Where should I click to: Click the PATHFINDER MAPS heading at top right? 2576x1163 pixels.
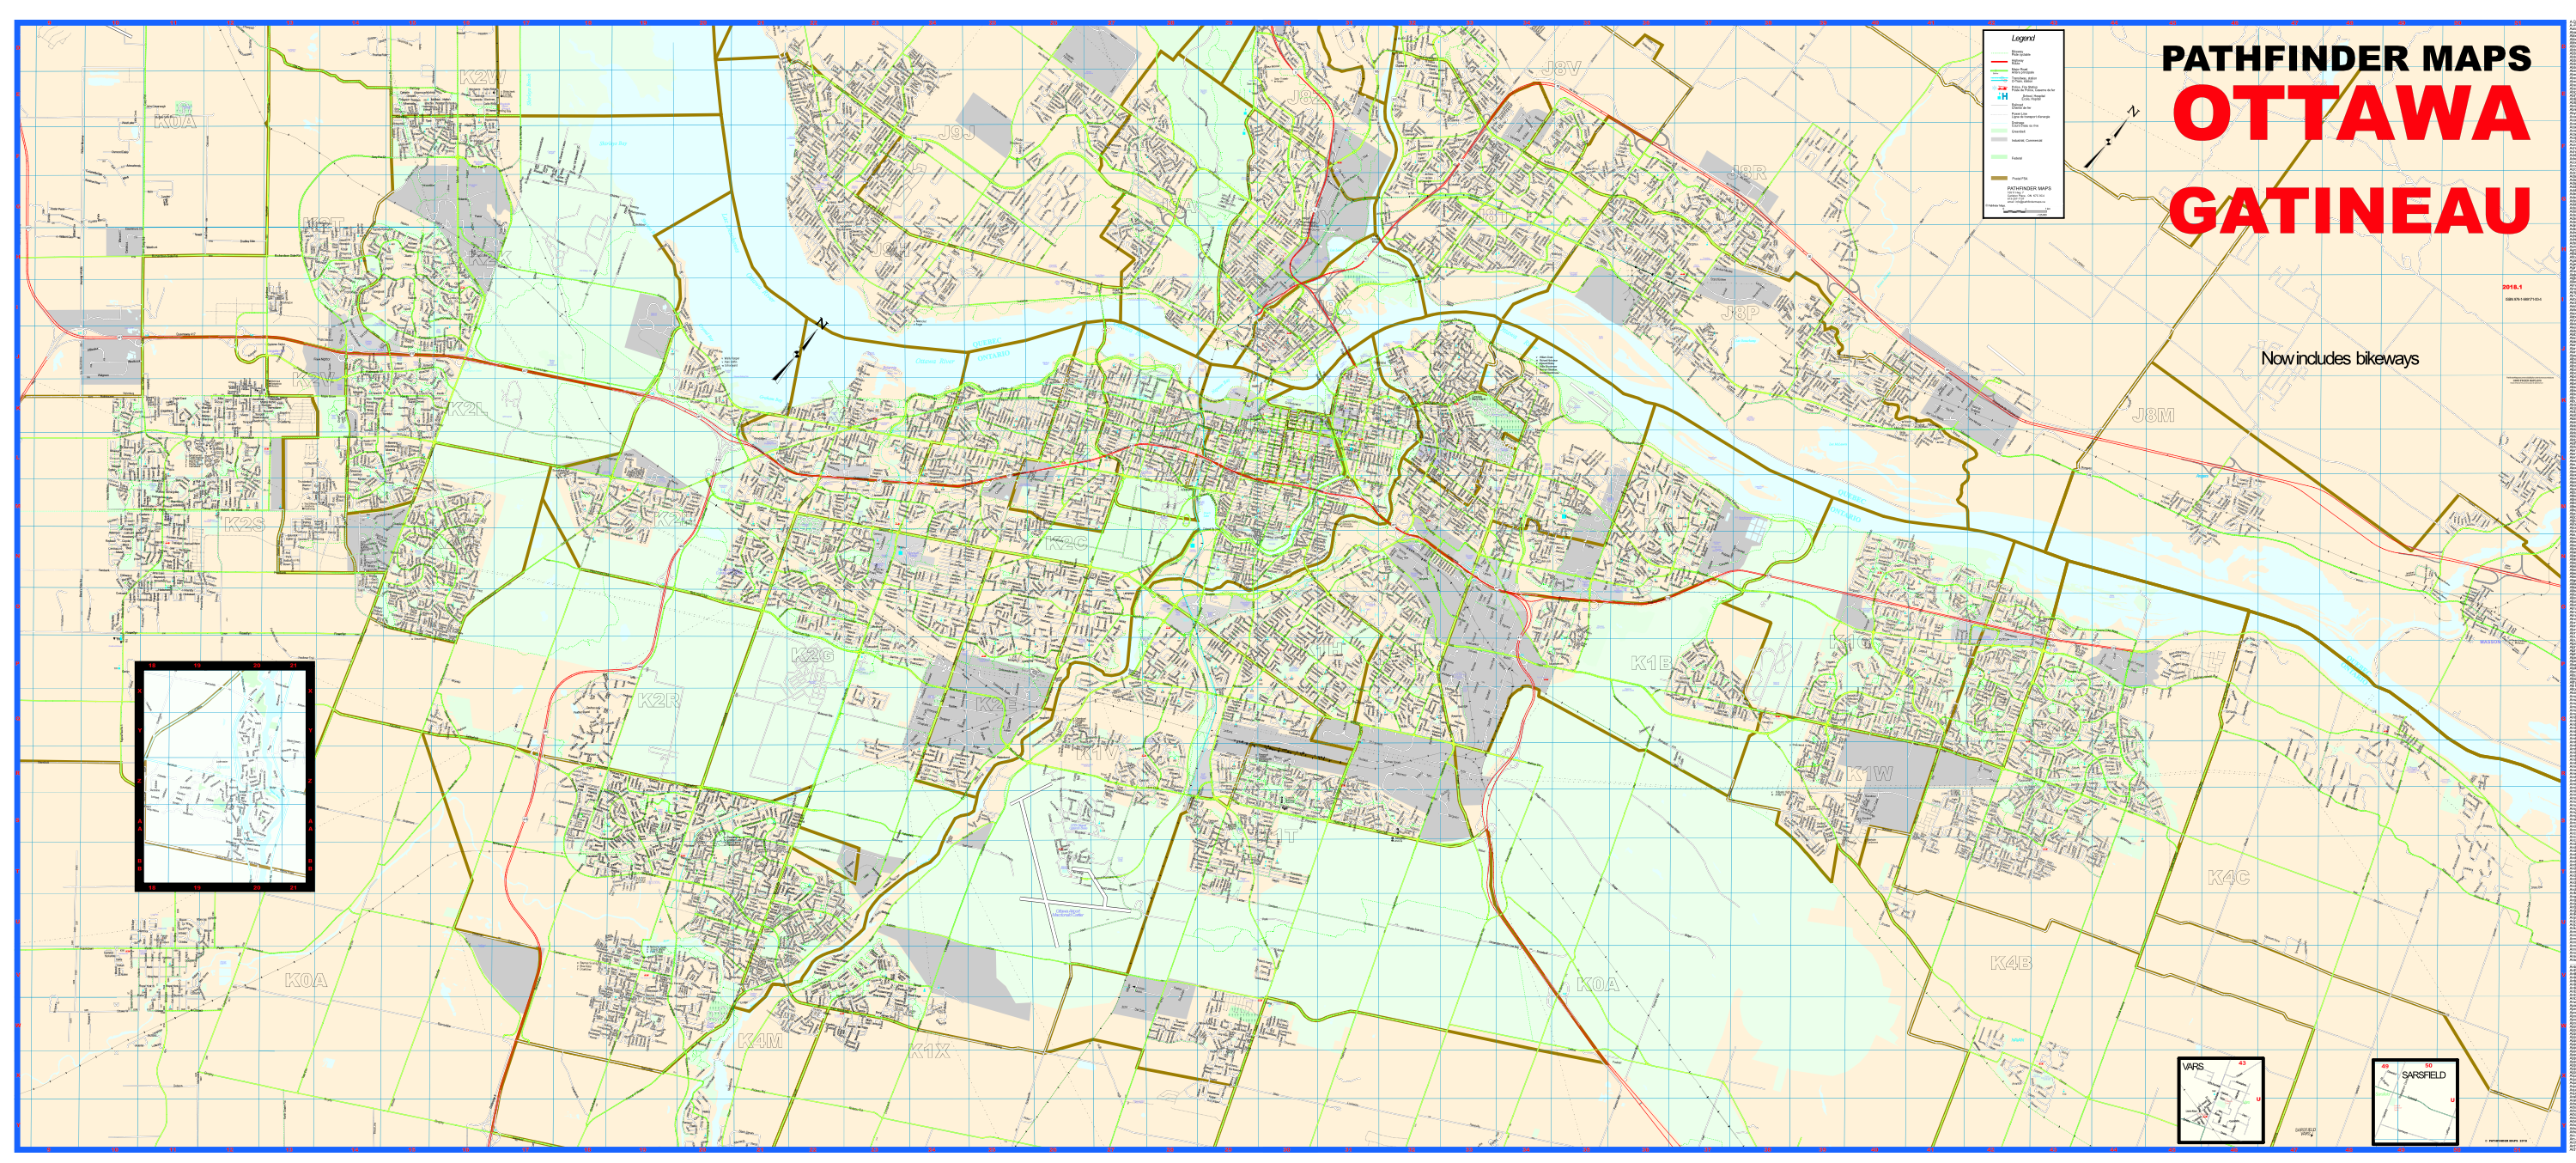coord(2345,58)
